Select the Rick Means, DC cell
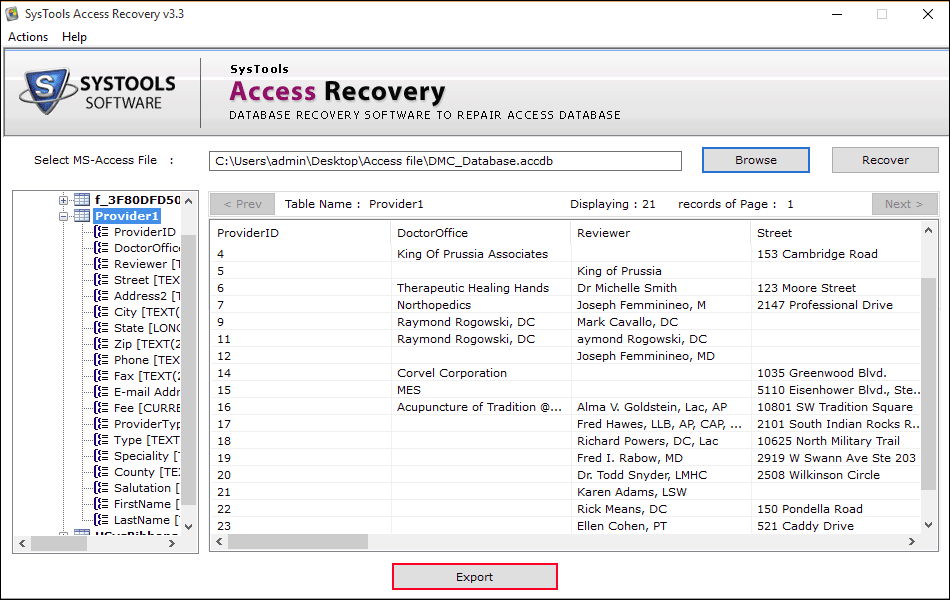The image size is (950, 600). coord(660,508)
